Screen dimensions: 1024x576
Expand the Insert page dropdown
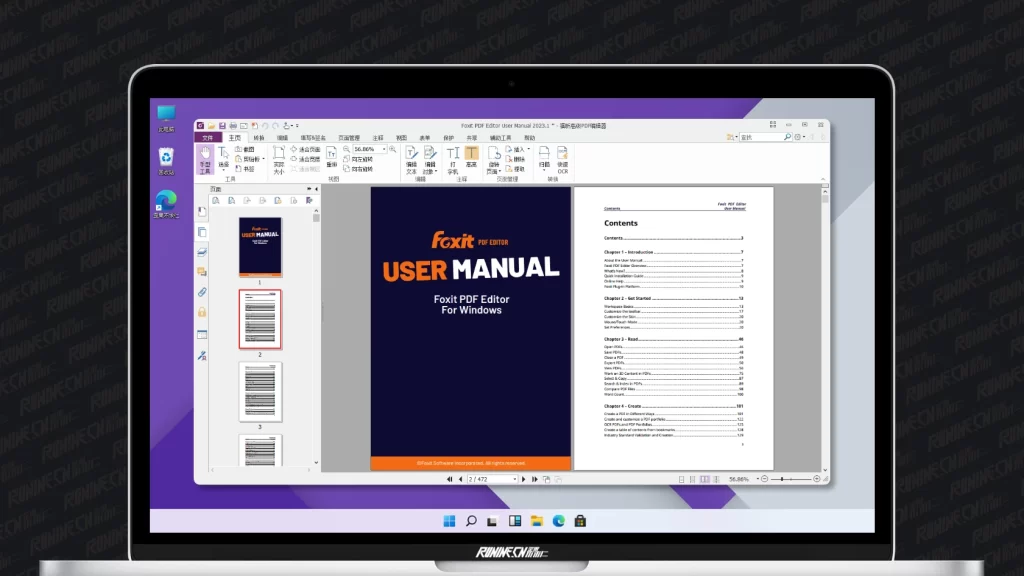pos(528,149)
